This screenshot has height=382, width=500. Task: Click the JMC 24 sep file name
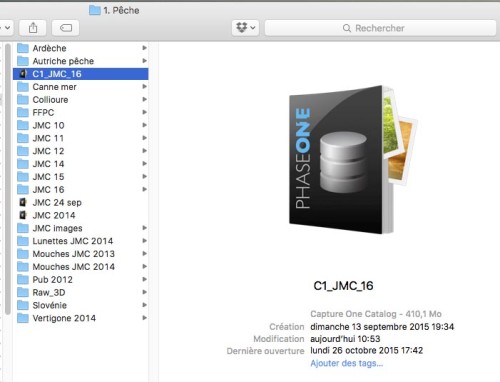click(57, 202)
